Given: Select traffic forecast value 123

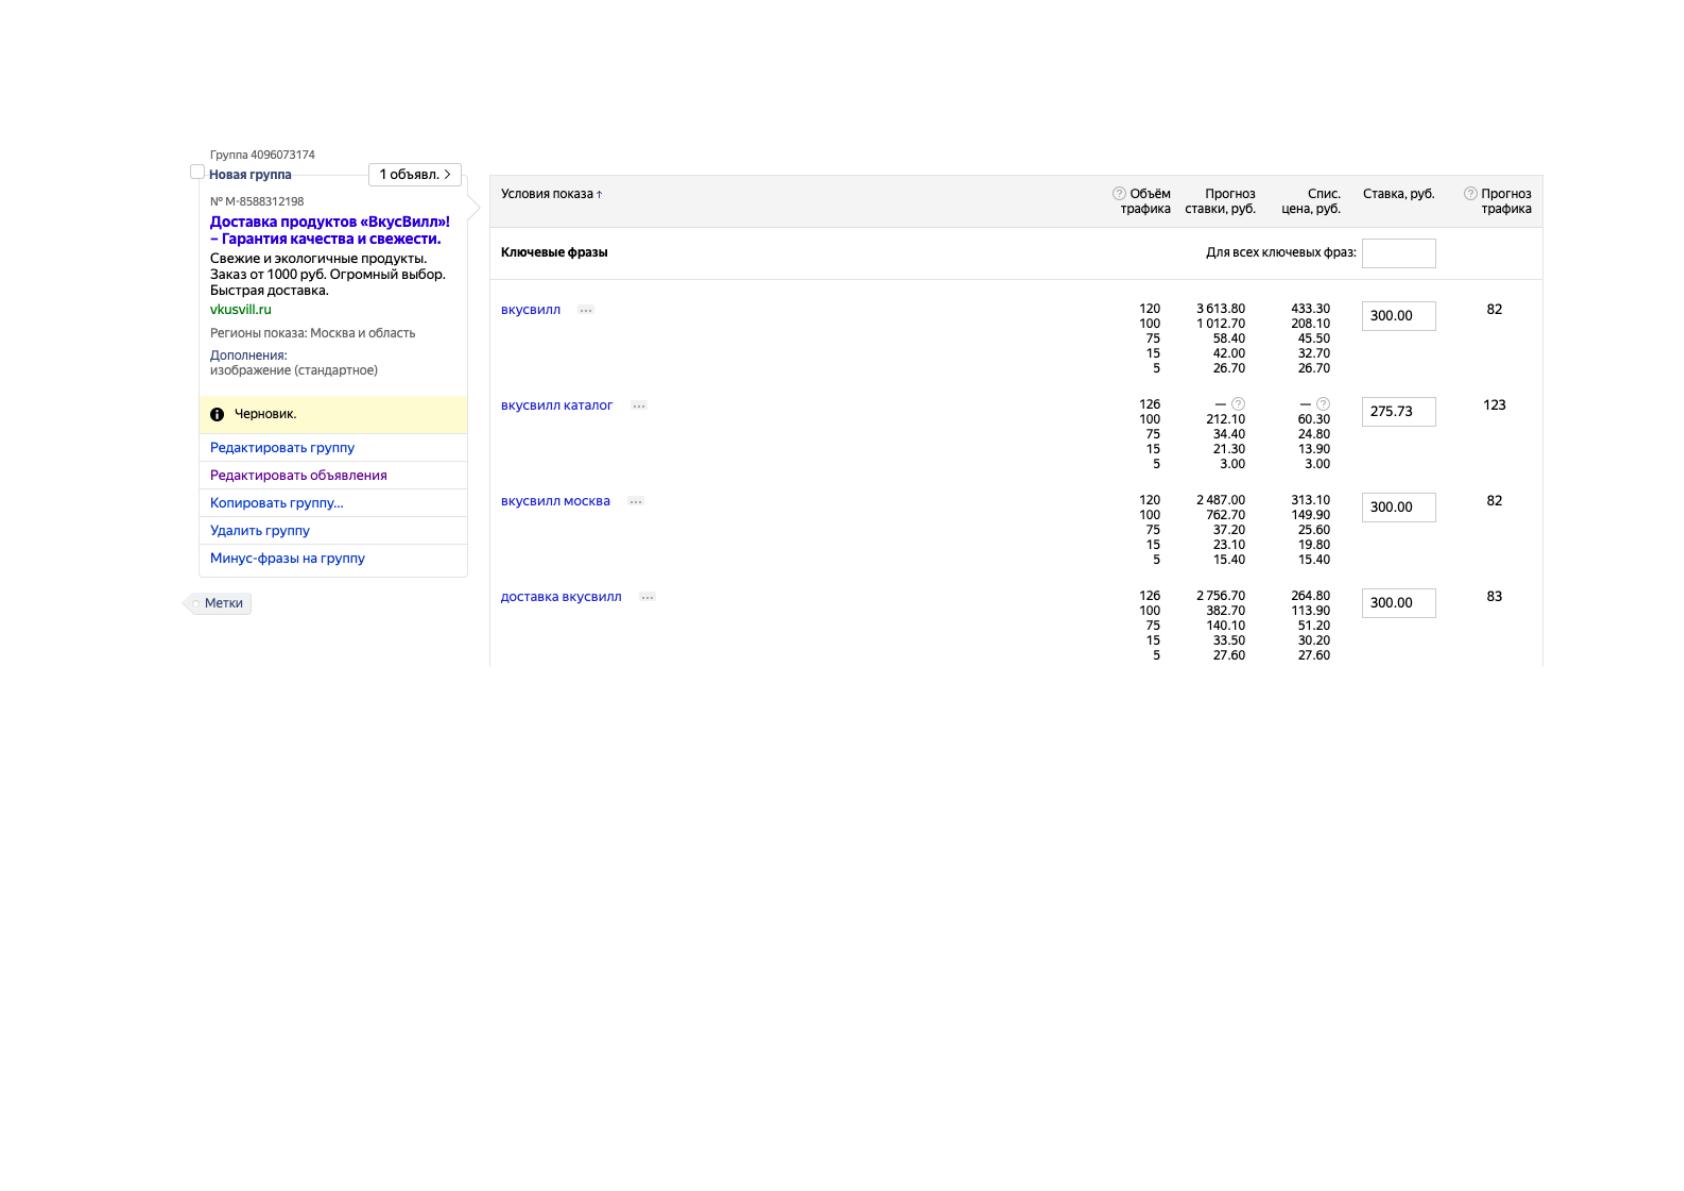Looking at the screenshot, I should pyautogui.click(x=1494, y=405).
